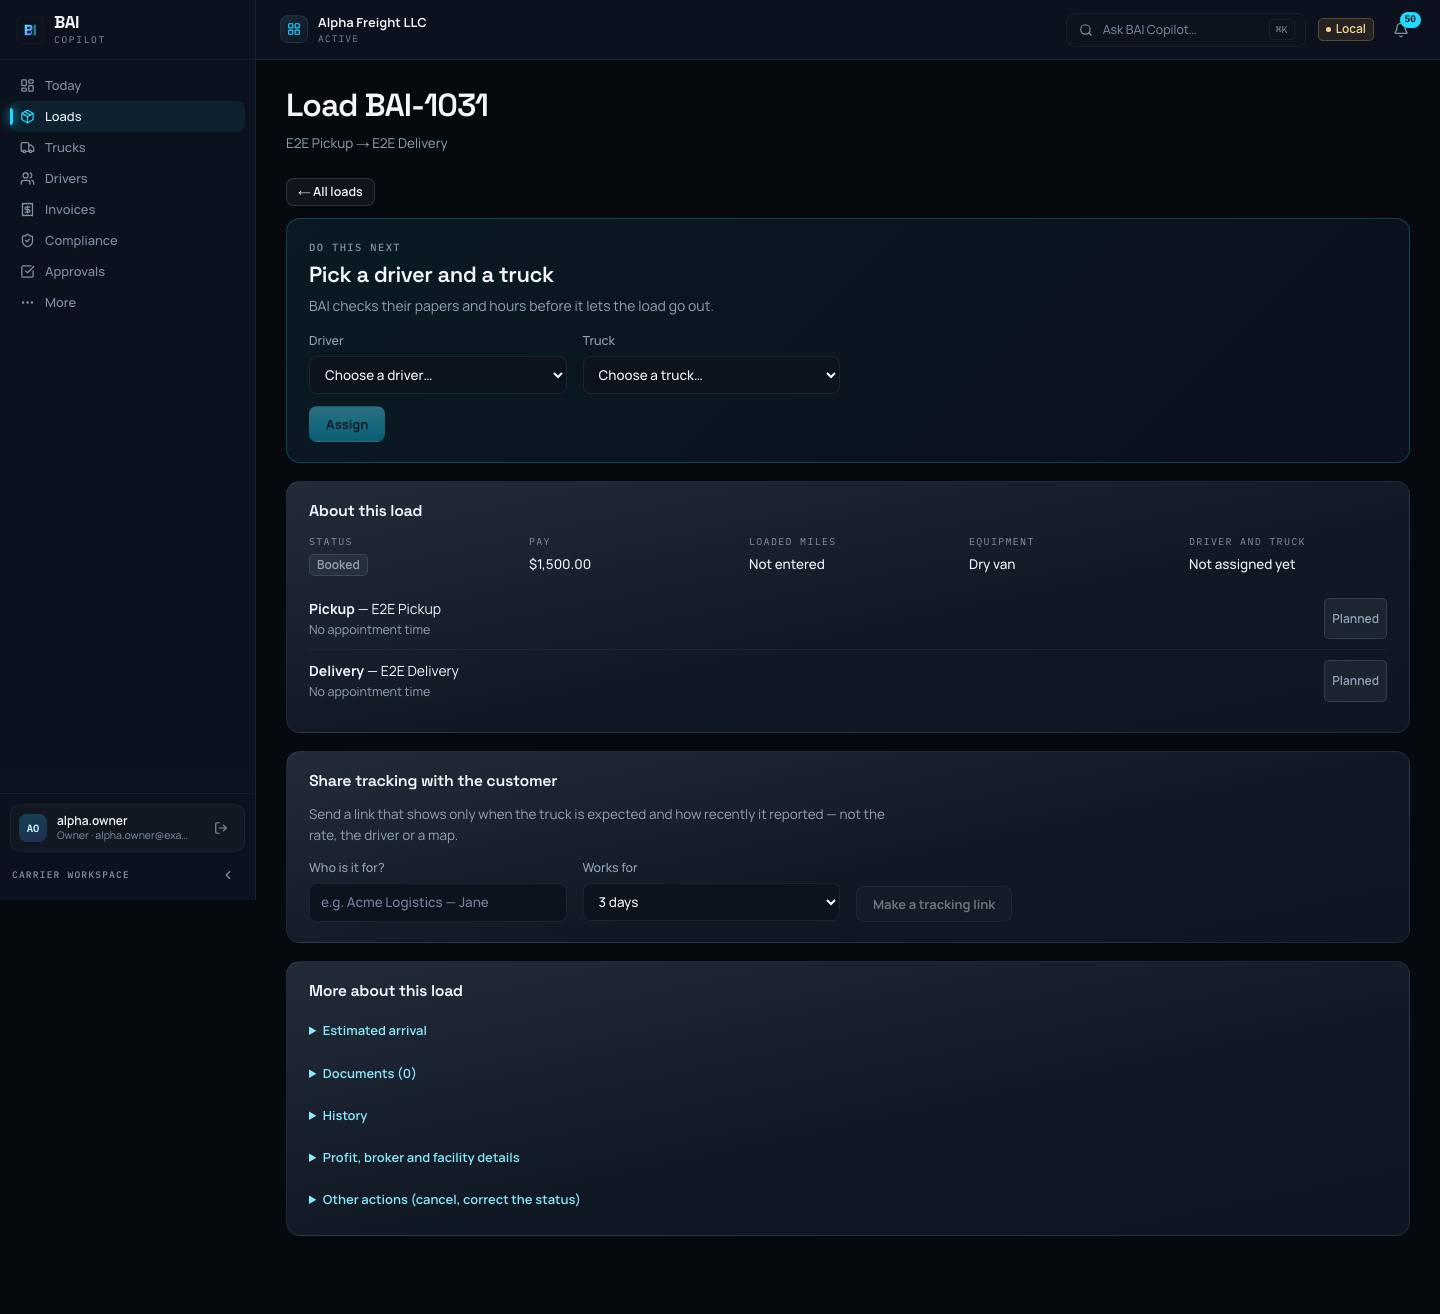
Task: Click the Planned status button for Pickup
Action: [1355, 619]
